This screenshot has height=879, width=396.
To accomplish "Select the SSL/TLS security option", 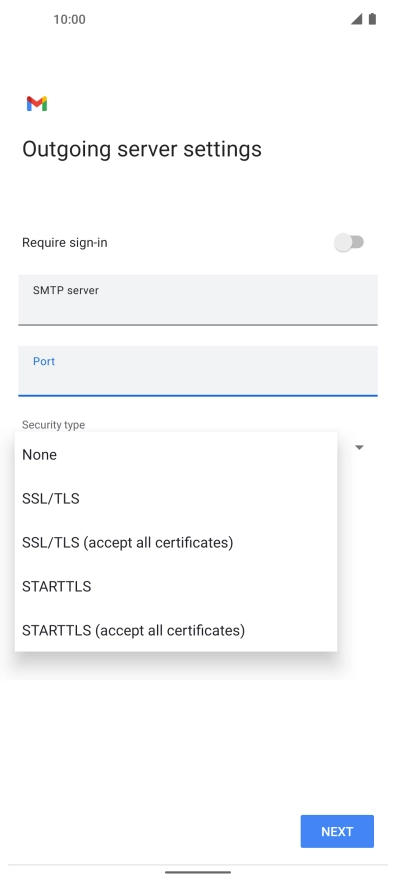I will coord(176,498).
